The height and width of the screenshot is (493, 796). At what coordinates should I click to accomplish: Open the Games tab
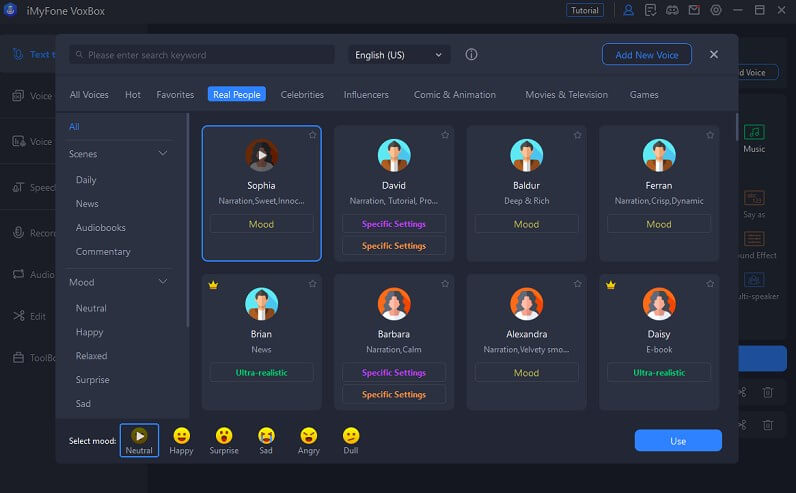point(644,94)
